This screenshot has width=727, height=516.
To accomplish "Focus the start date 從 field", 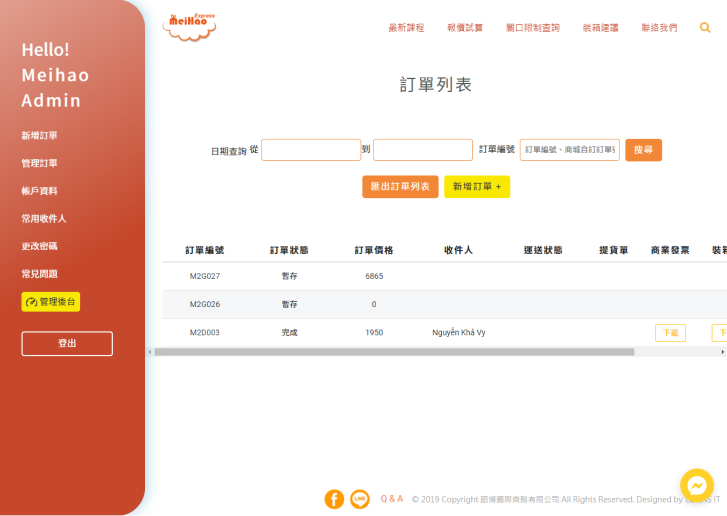I will pos(311,150).
